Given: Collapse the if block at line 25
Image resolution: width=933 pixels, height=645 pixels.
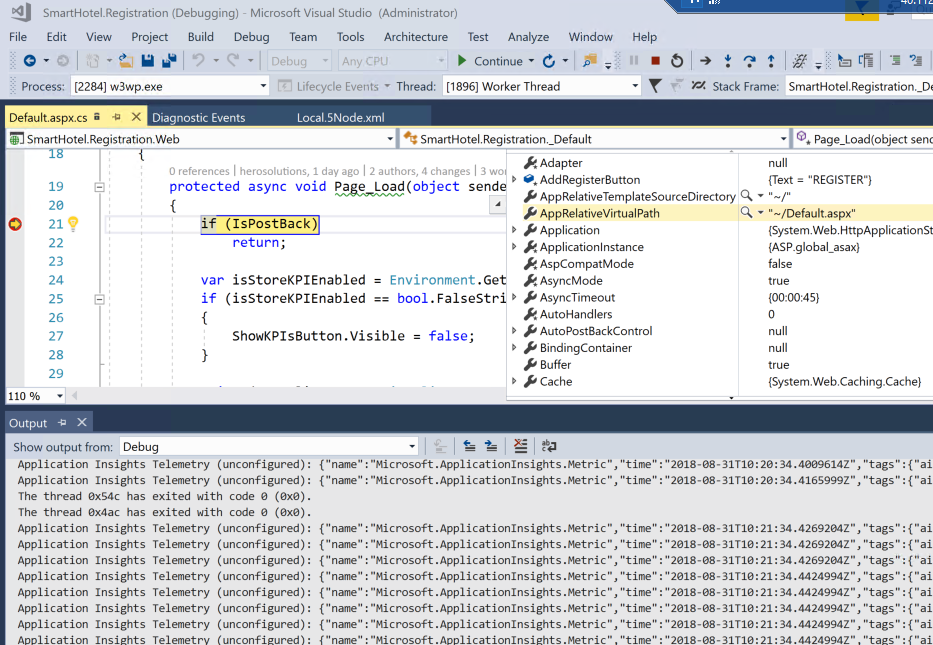Looking at the screenshot, I should 99,299.
